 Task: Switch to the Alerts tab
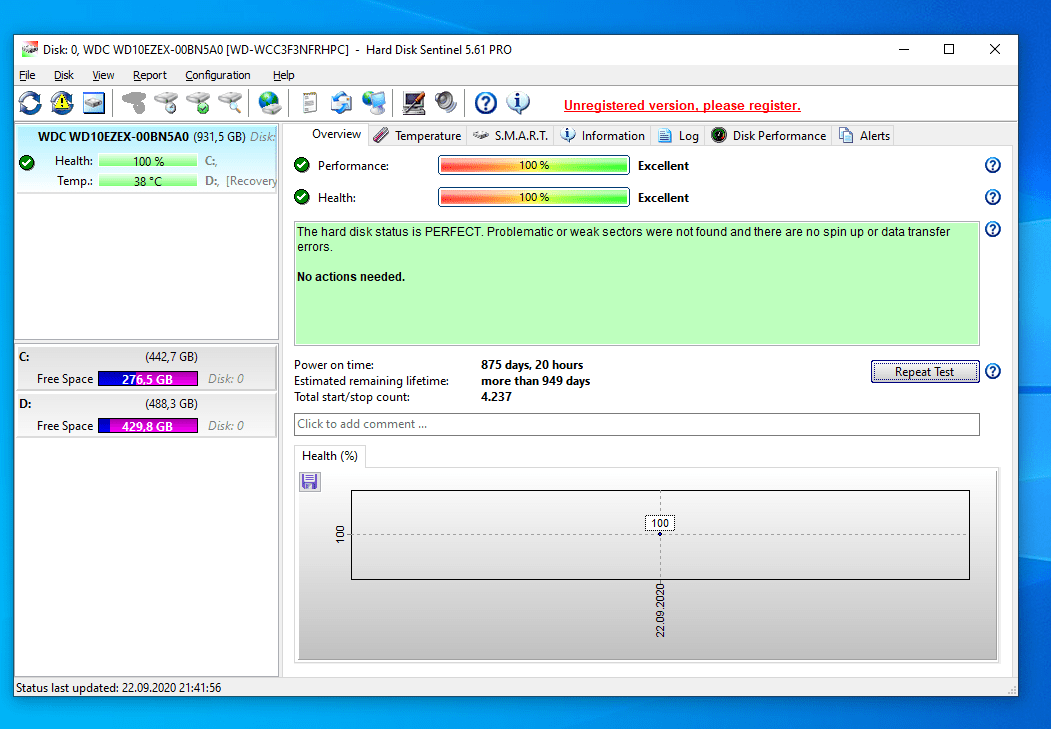pos(864,135)
